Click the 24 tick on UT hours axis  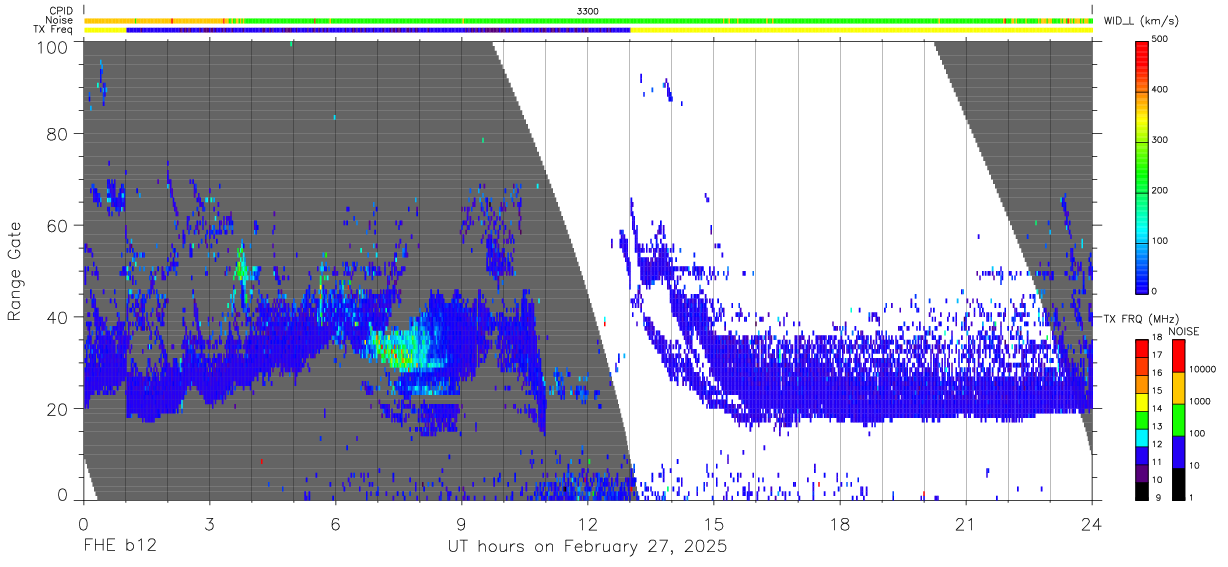pos(1091,524)
